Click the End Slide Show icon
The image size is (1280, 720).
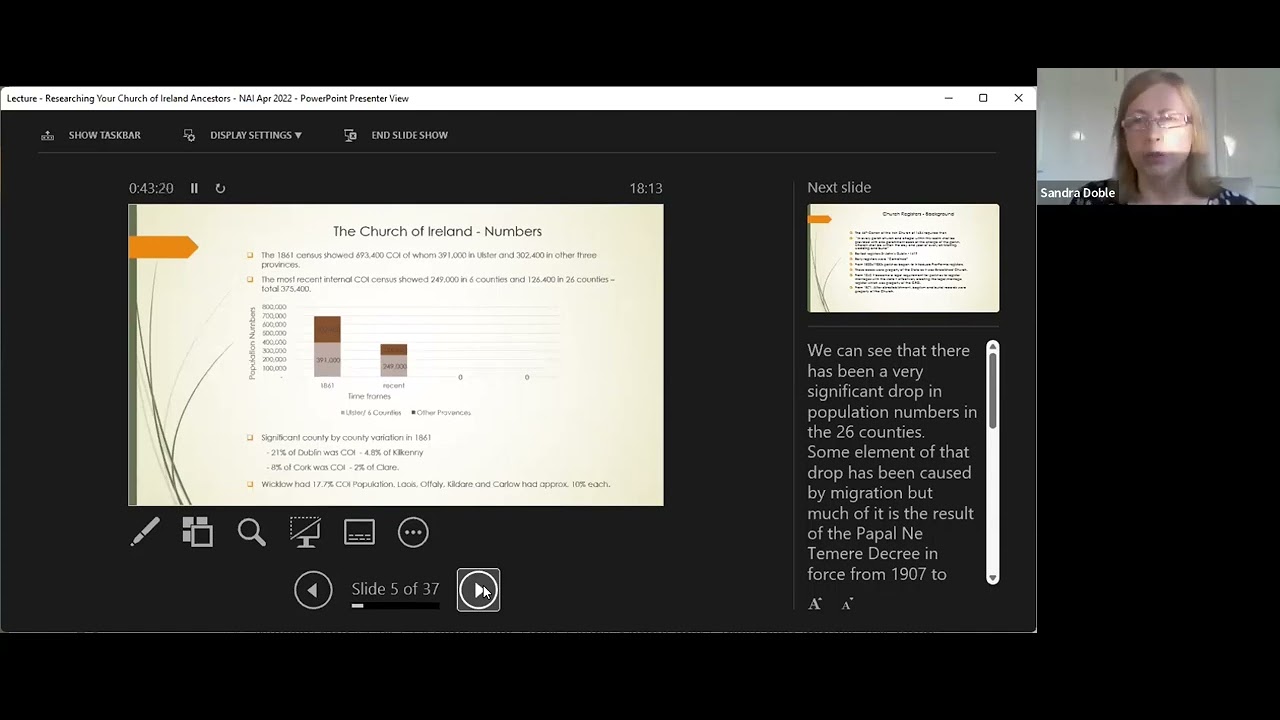point(350,135)
